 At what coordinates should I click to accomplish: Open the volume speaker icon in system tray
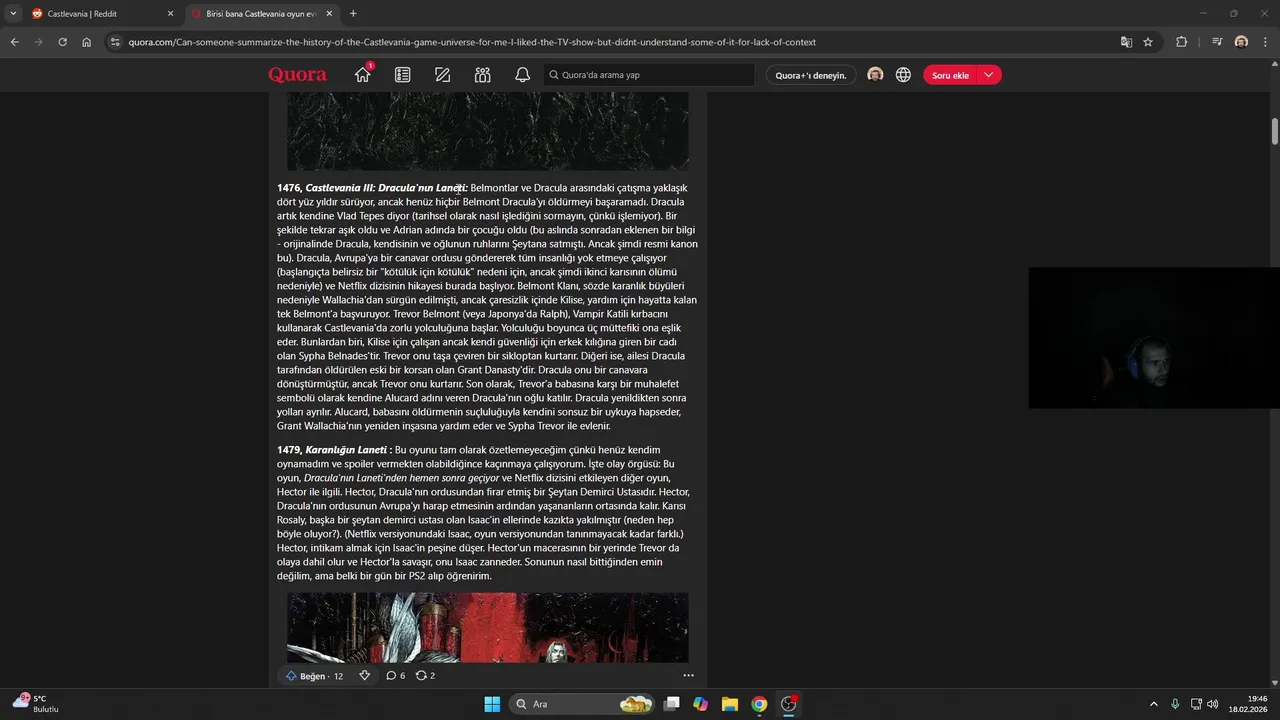[x=1212, y=704]
